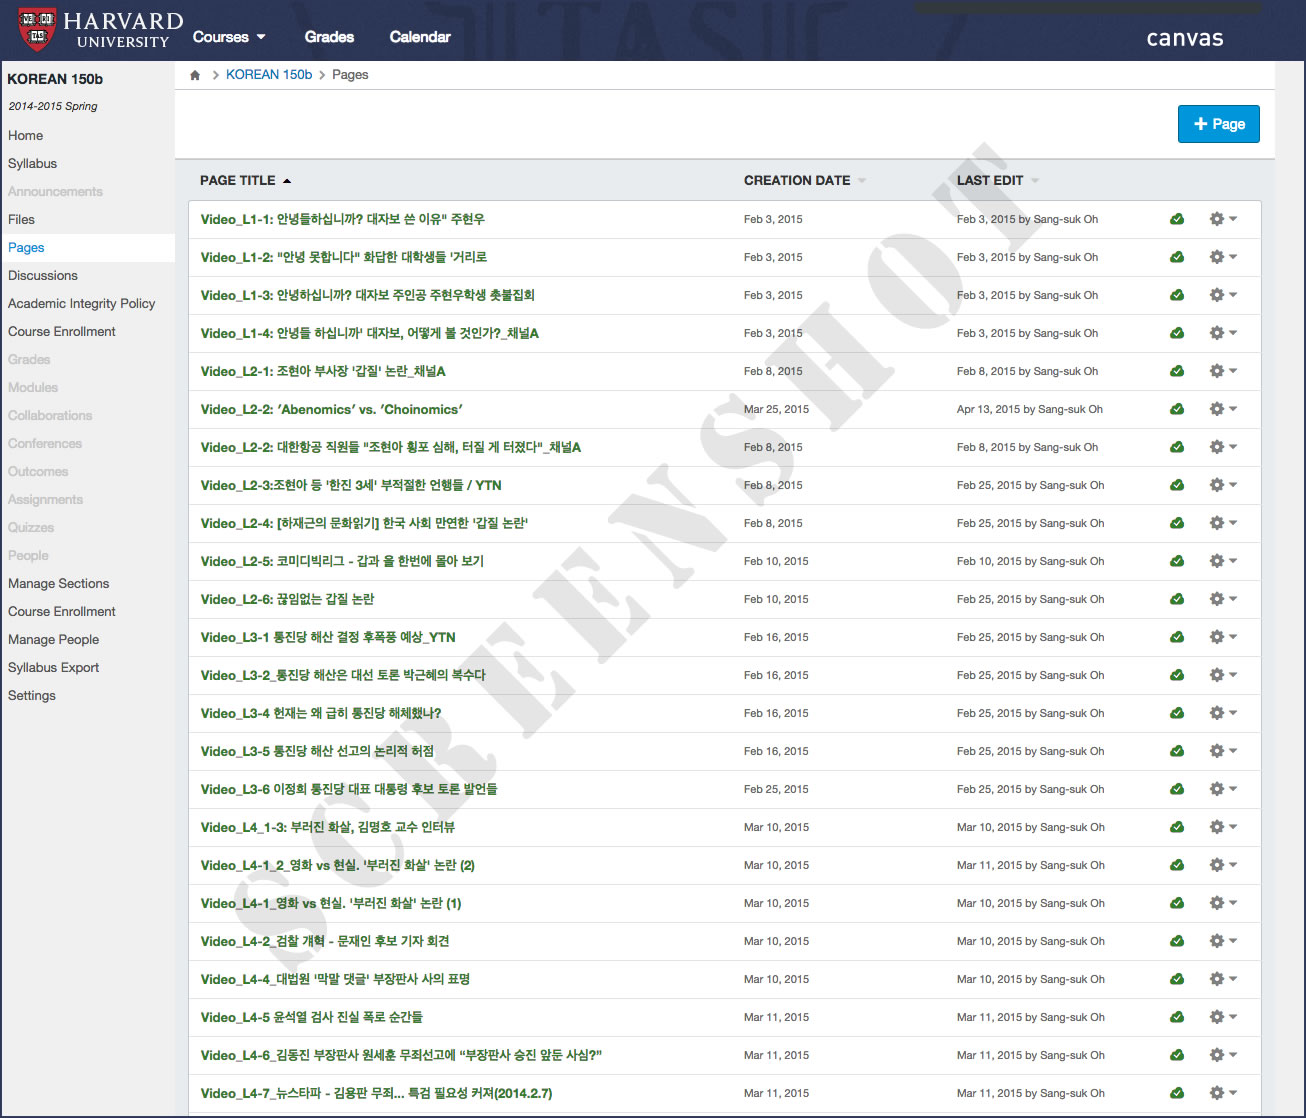Click the sort arrow beside LAST EDIT
1306x1118 pixels.
tap(1035, 181)
